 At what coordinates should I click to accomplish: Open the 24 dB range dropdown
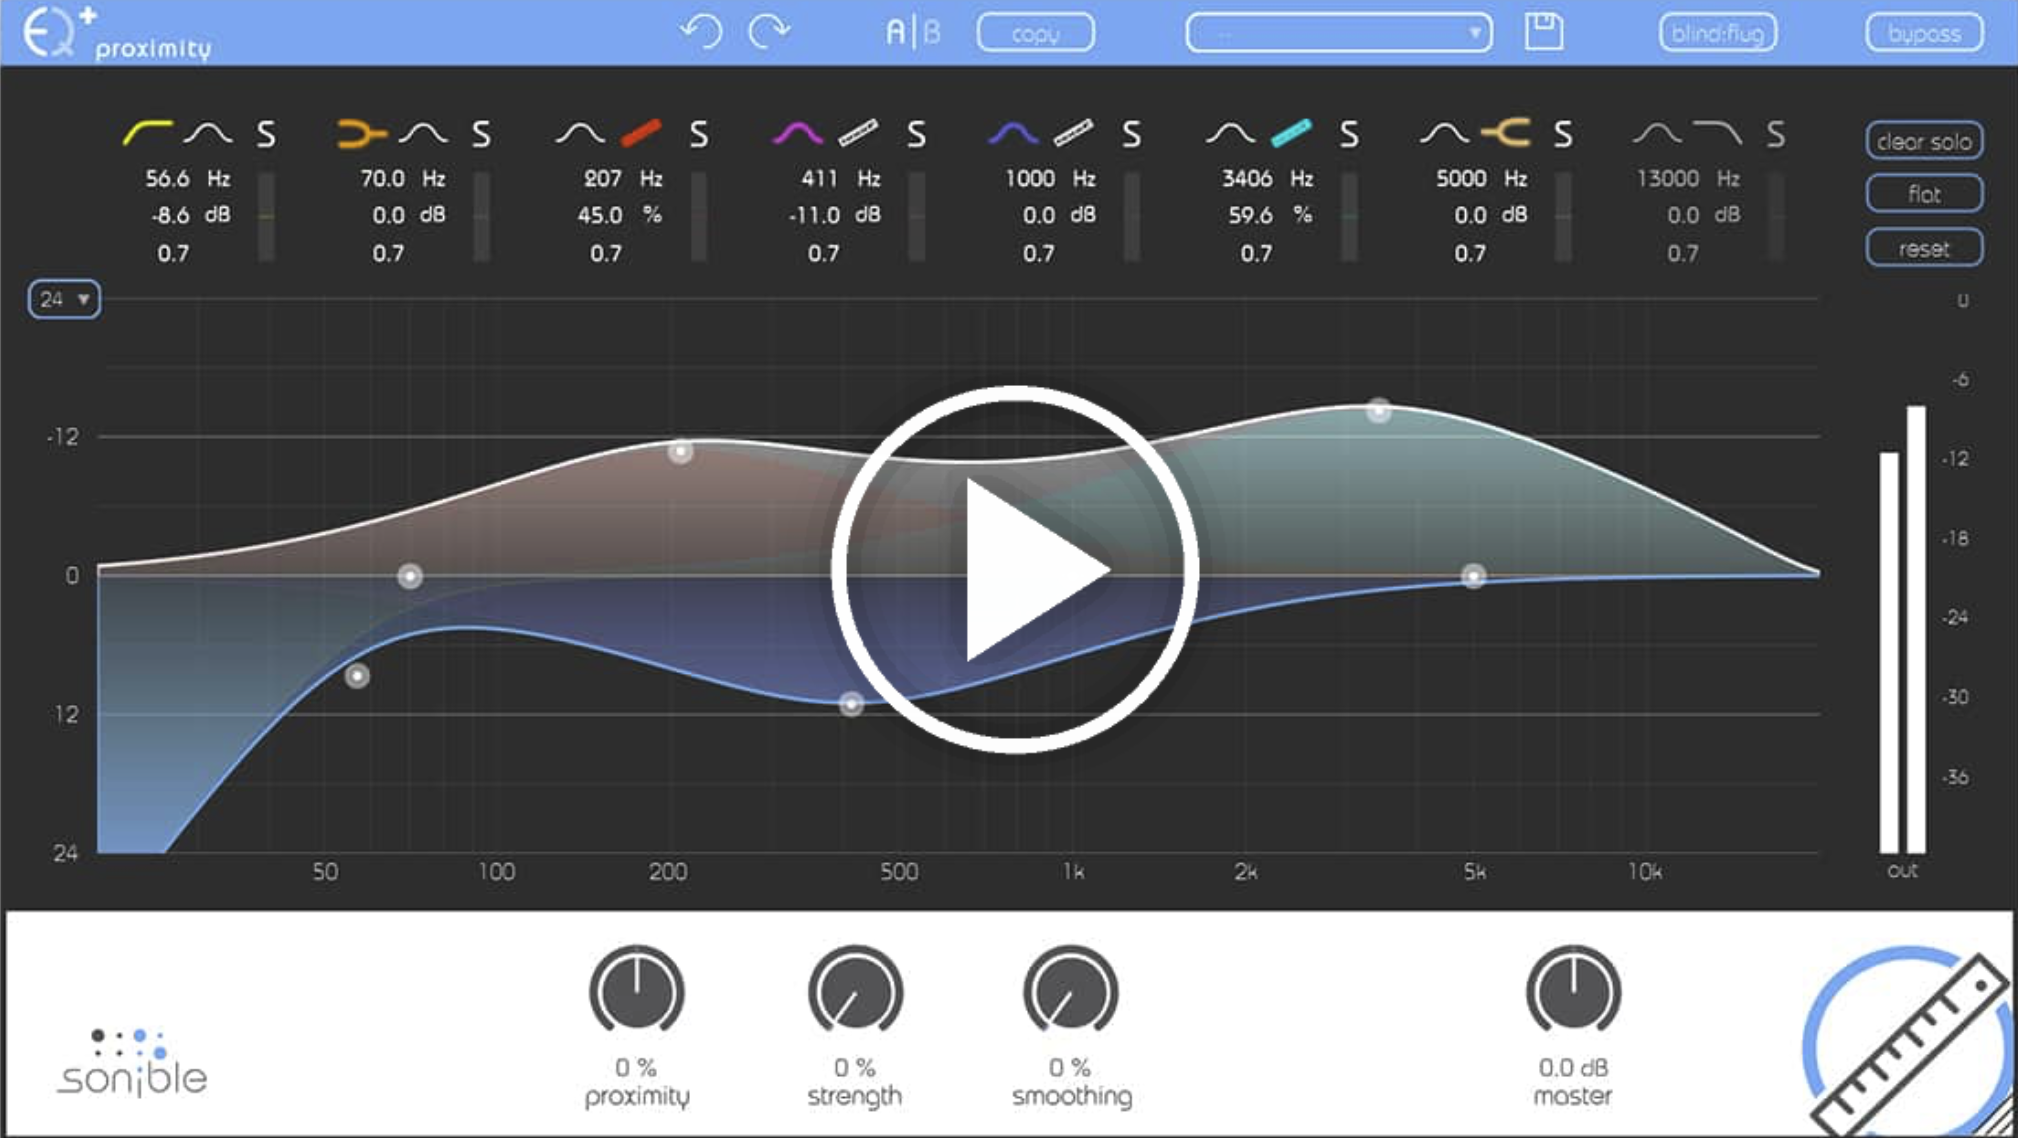63,299
